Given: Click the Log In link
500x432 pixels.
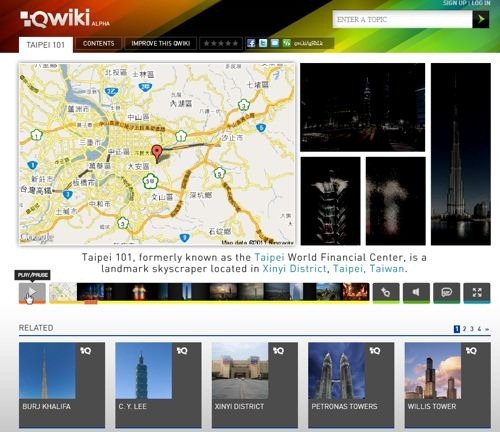Looking at the screenshot, I should 481,3.
